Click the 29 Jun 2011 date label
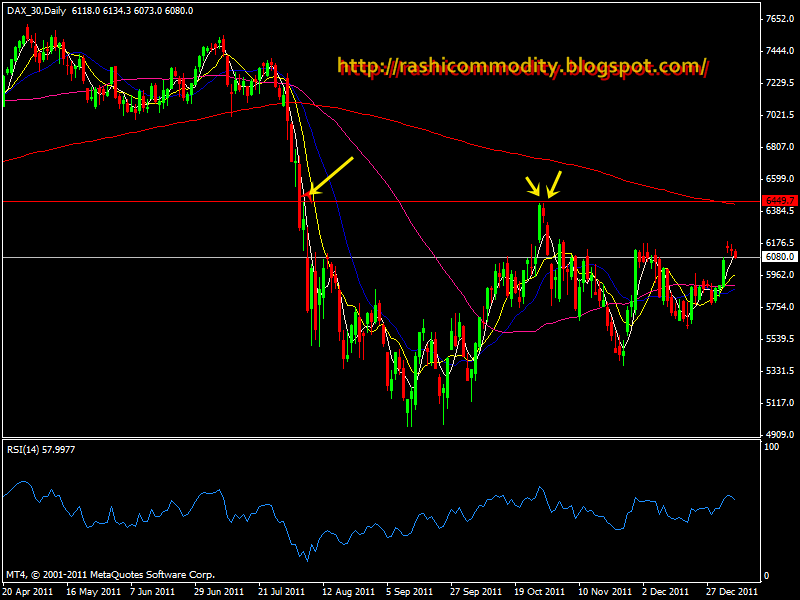The width and height of the screenshot is (800, 600). pos(218,592)
